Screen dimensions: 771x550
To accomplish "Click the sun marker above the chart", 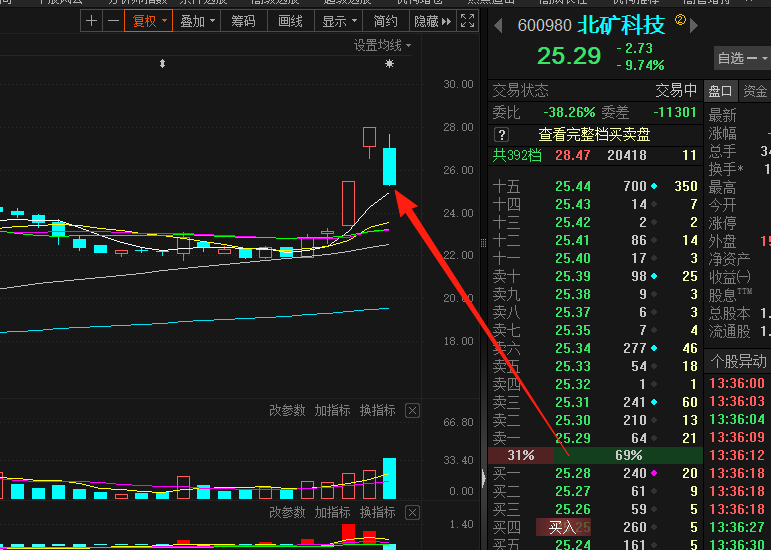I will pos(389,64).
